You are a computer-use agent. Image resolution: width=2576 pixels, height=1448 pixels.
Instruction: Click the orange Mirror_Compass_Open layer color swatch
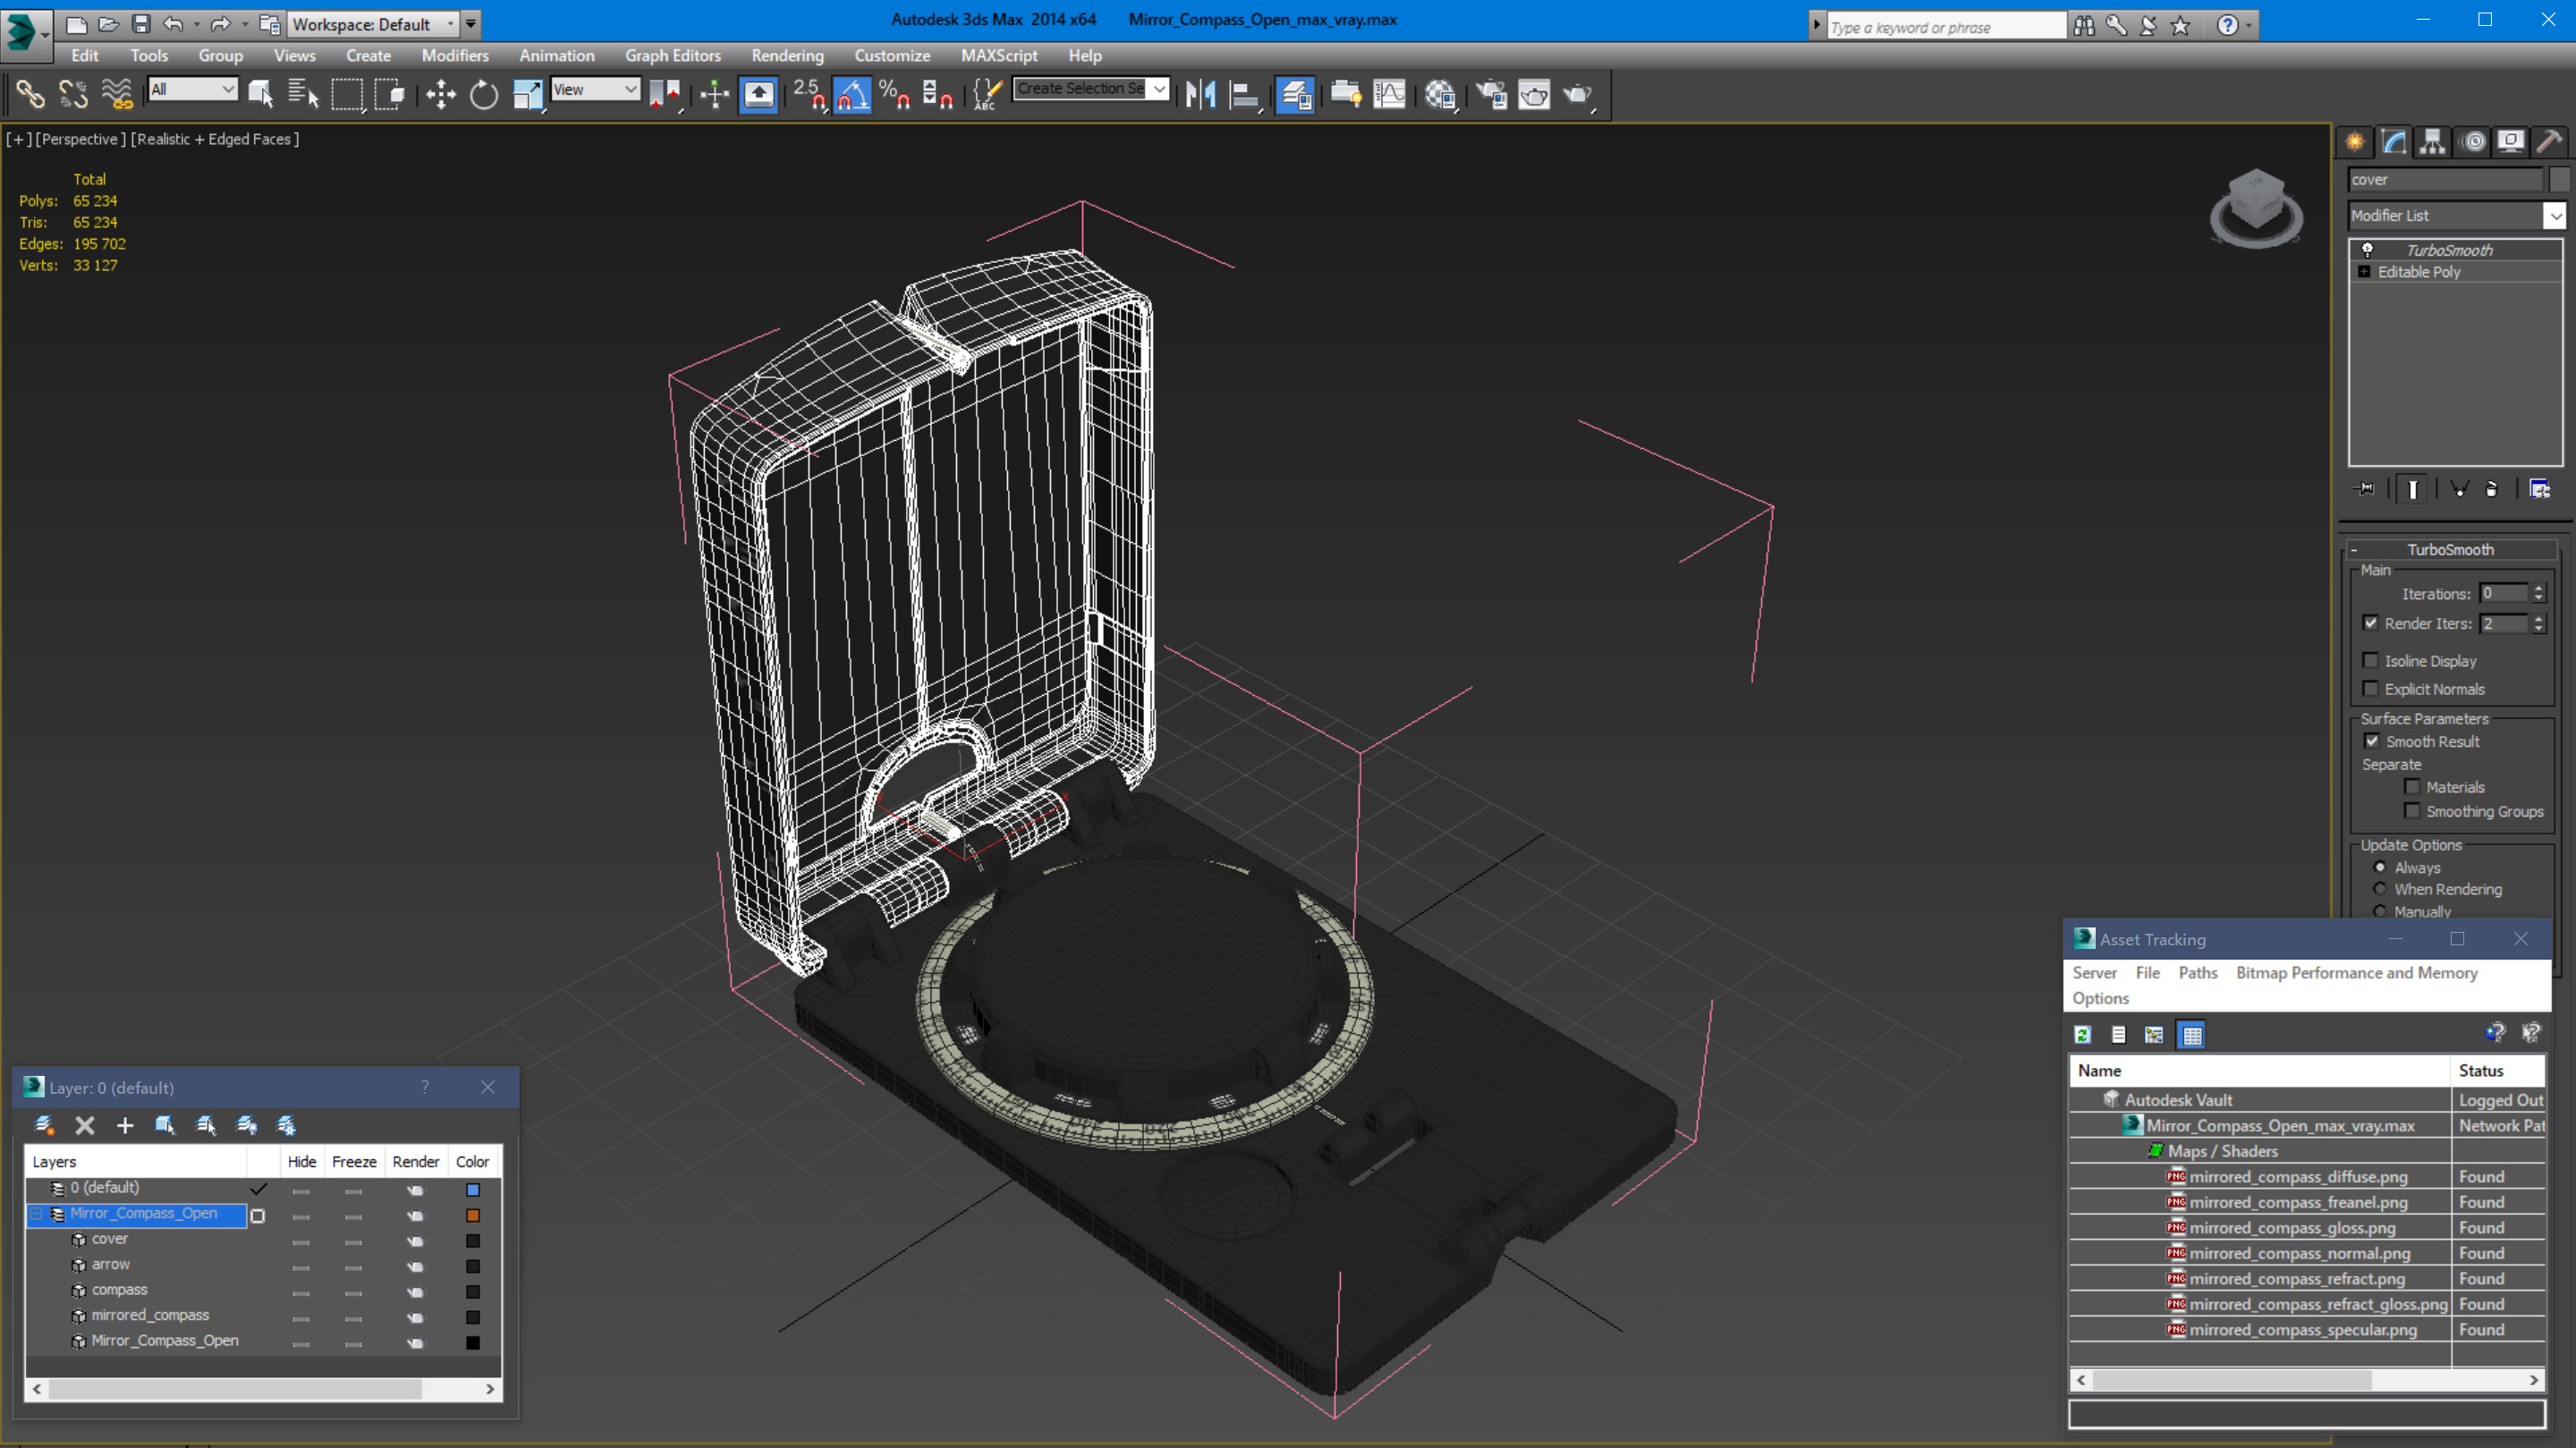tap(473, 1215)
